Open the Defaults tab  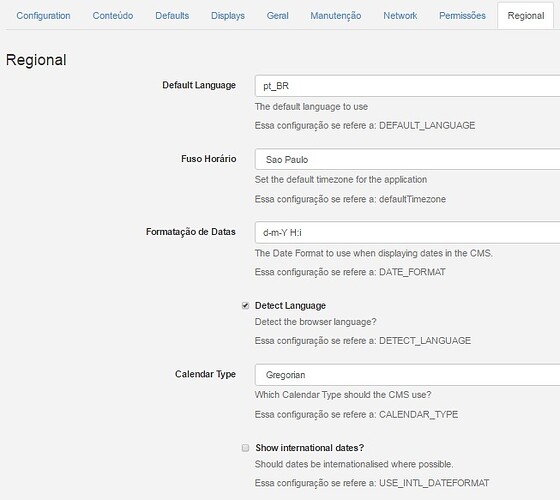(172, 16)
